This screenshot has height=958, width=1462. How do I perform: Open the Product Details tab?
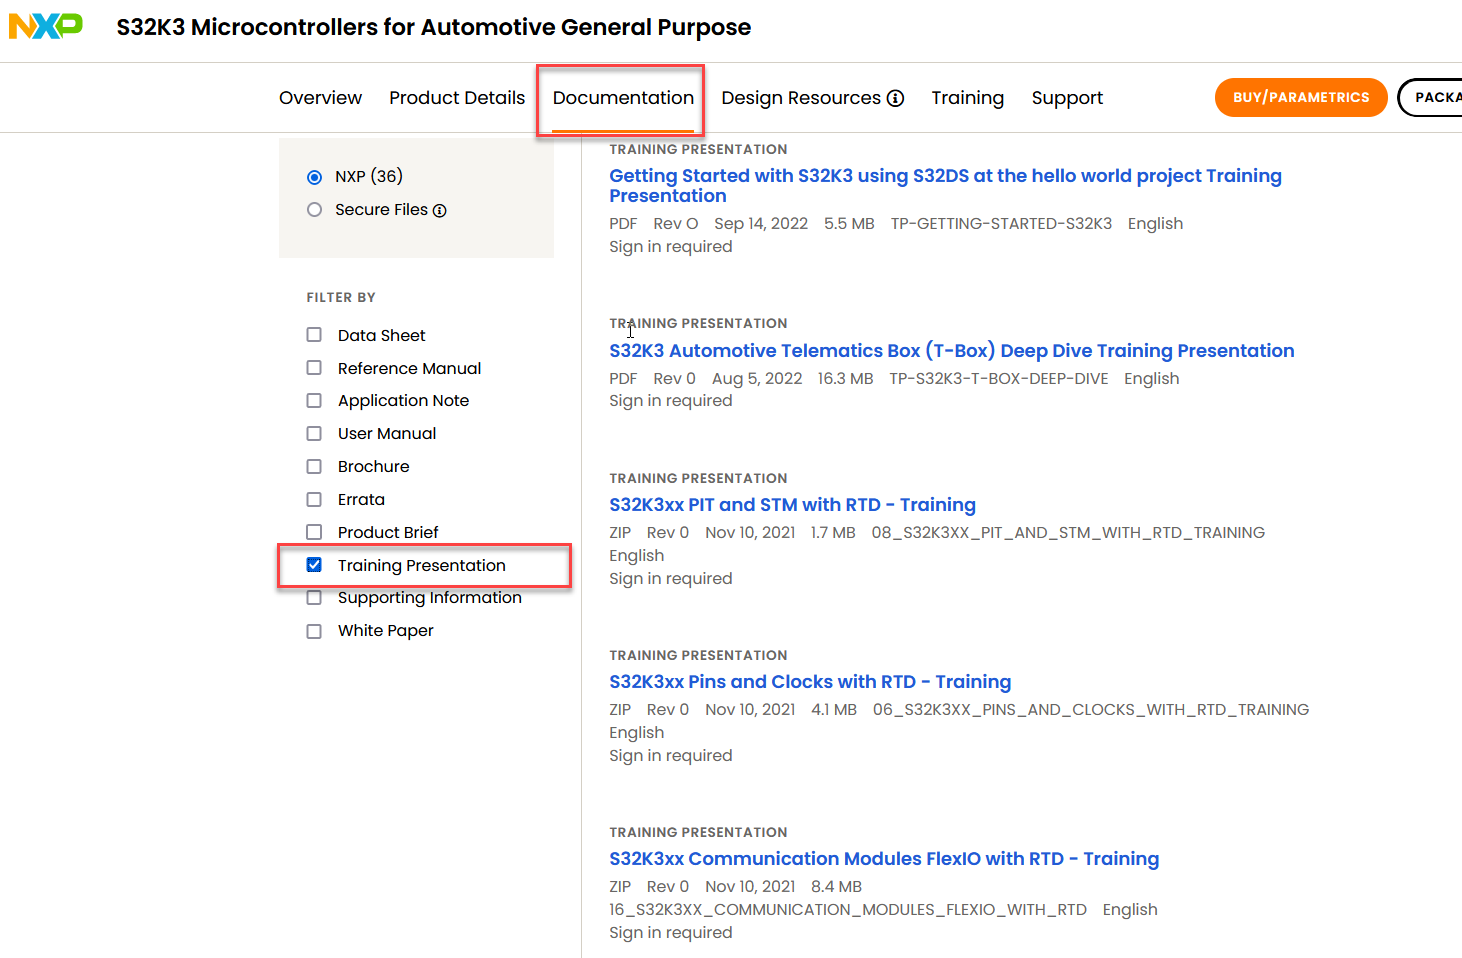(x=457, y=98)
